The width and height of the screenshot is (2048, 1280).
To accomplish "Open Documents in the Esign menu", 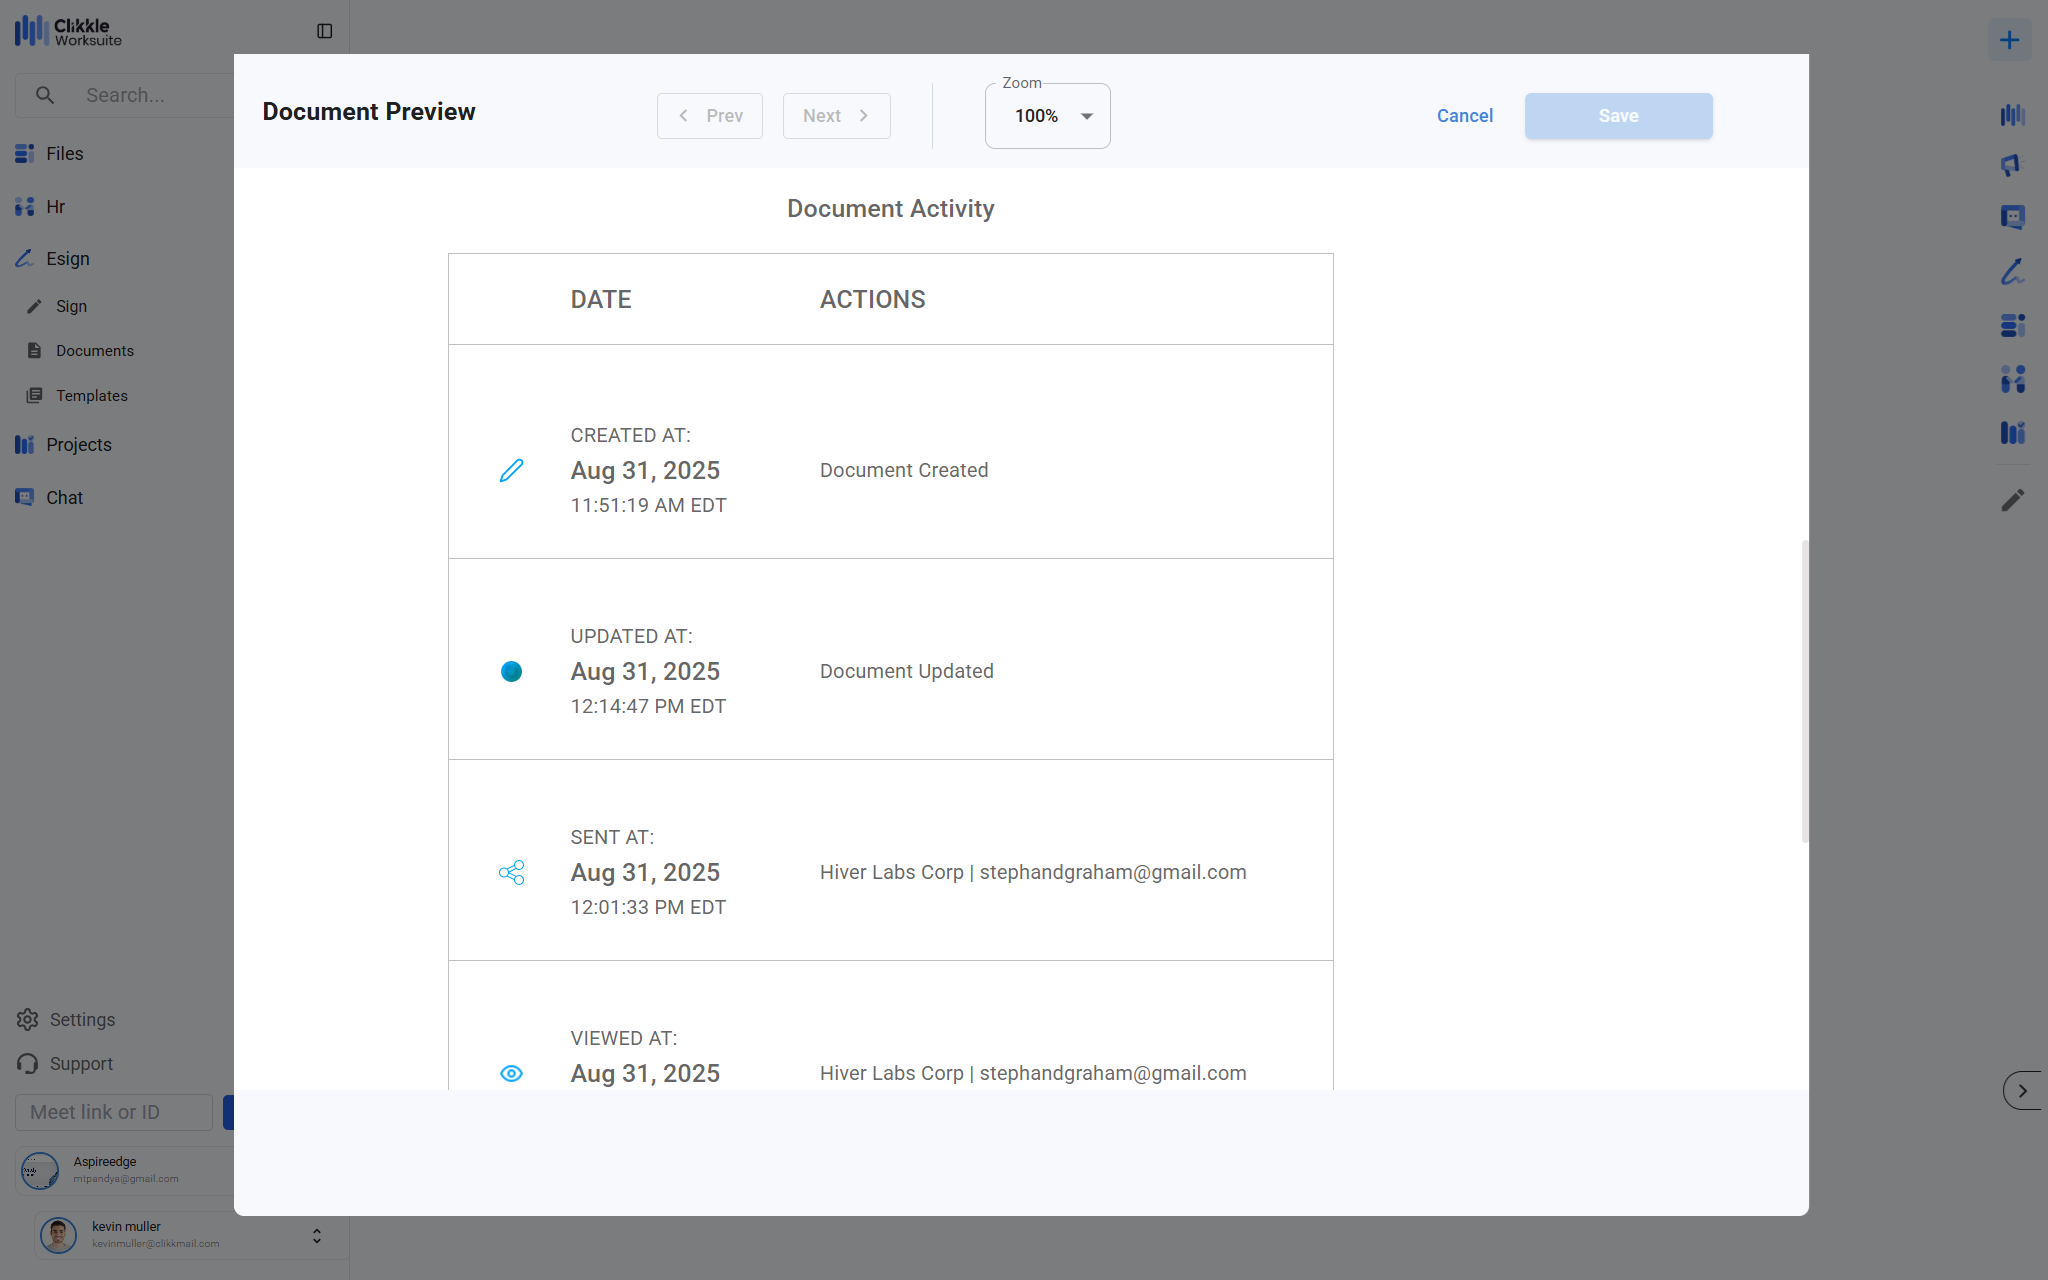I will (94, 351).
